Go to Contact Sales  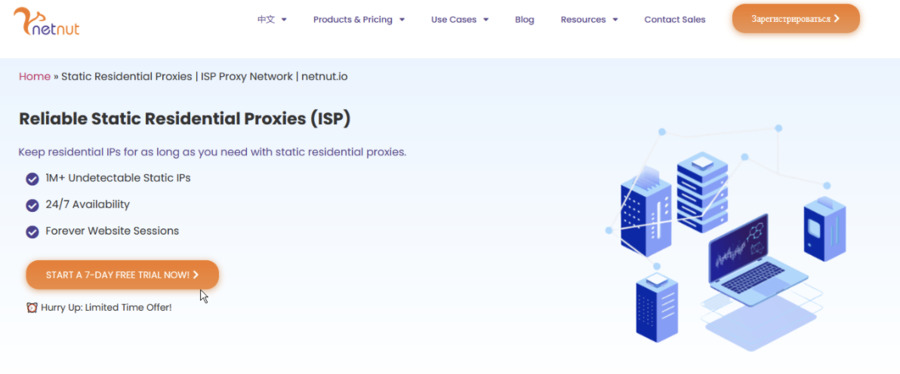pyautogui.click(x=674, y=20)
